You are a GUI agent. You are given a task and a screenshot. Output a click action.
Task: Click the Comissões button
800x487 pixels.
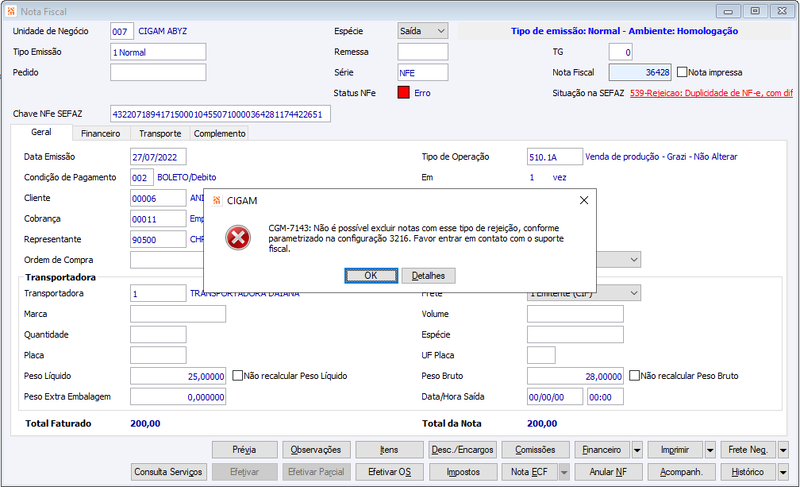tap(535, 450)
